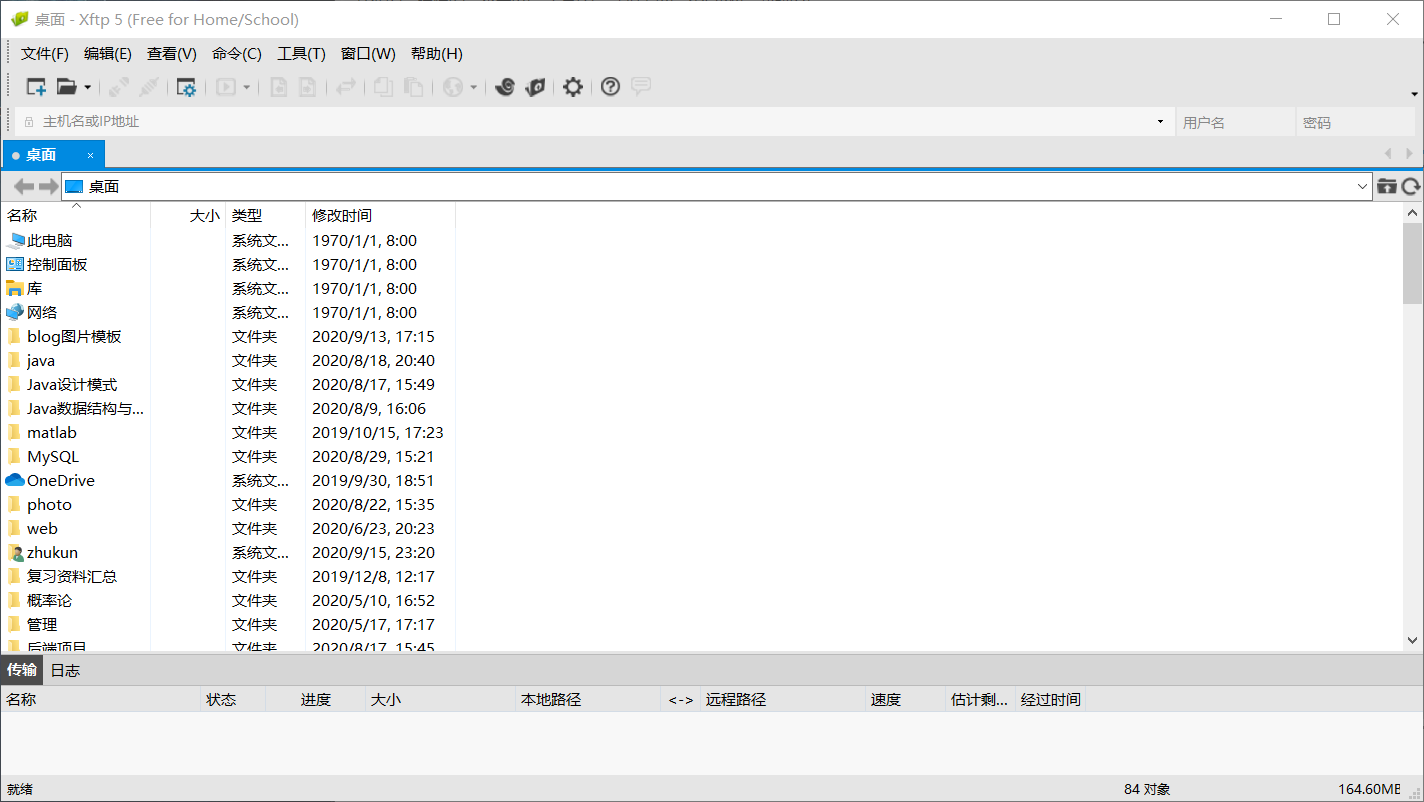This screenshot has width=1424, height=802.
Task: Click the session properties gear-window icon
Action: [x=186, y=87]
